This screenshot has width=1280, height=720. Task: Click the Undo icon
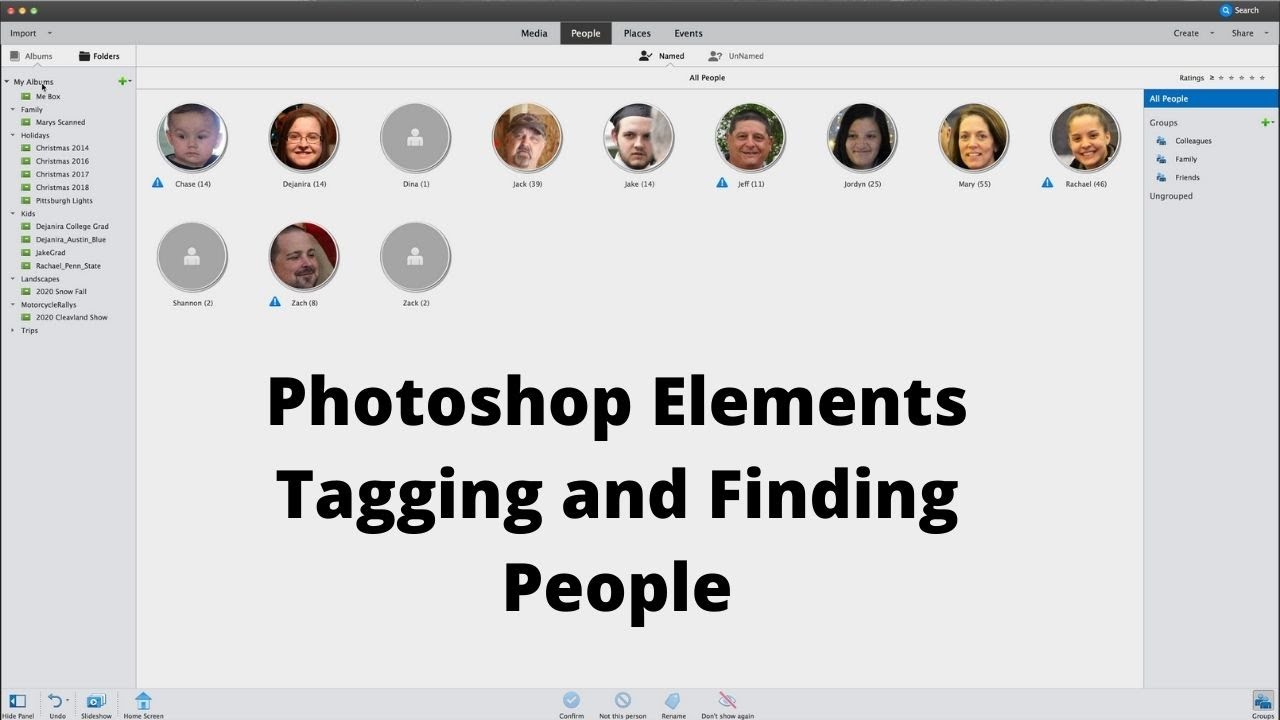[55, 701]
